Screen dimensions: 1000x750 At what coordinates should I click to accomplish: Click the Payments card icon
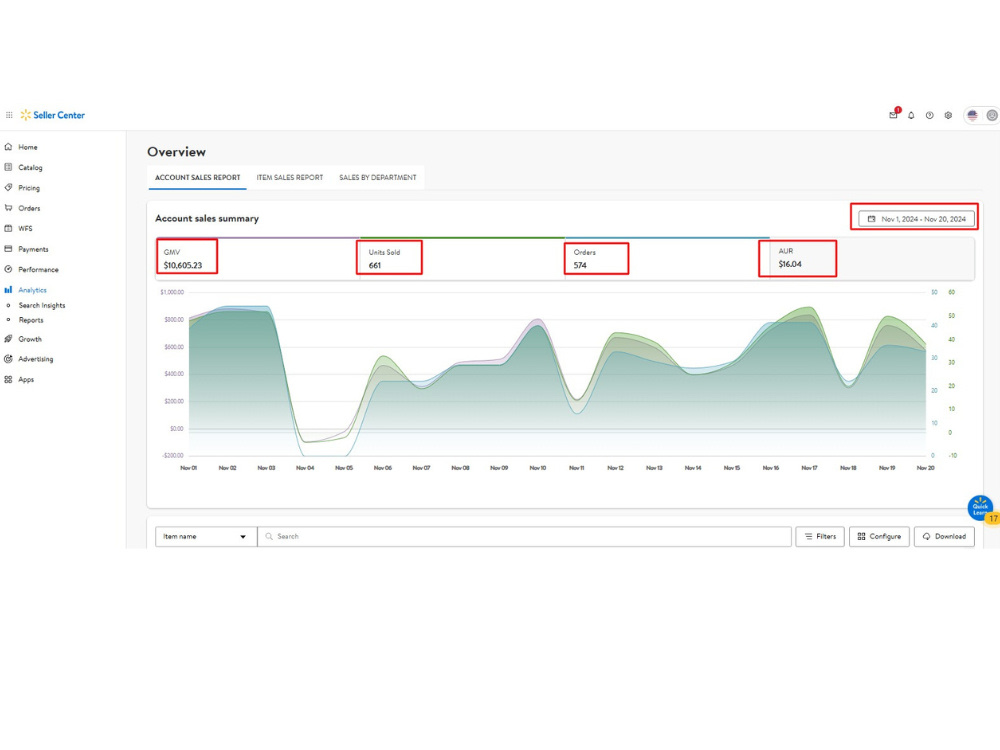click(x=8, y=249)
